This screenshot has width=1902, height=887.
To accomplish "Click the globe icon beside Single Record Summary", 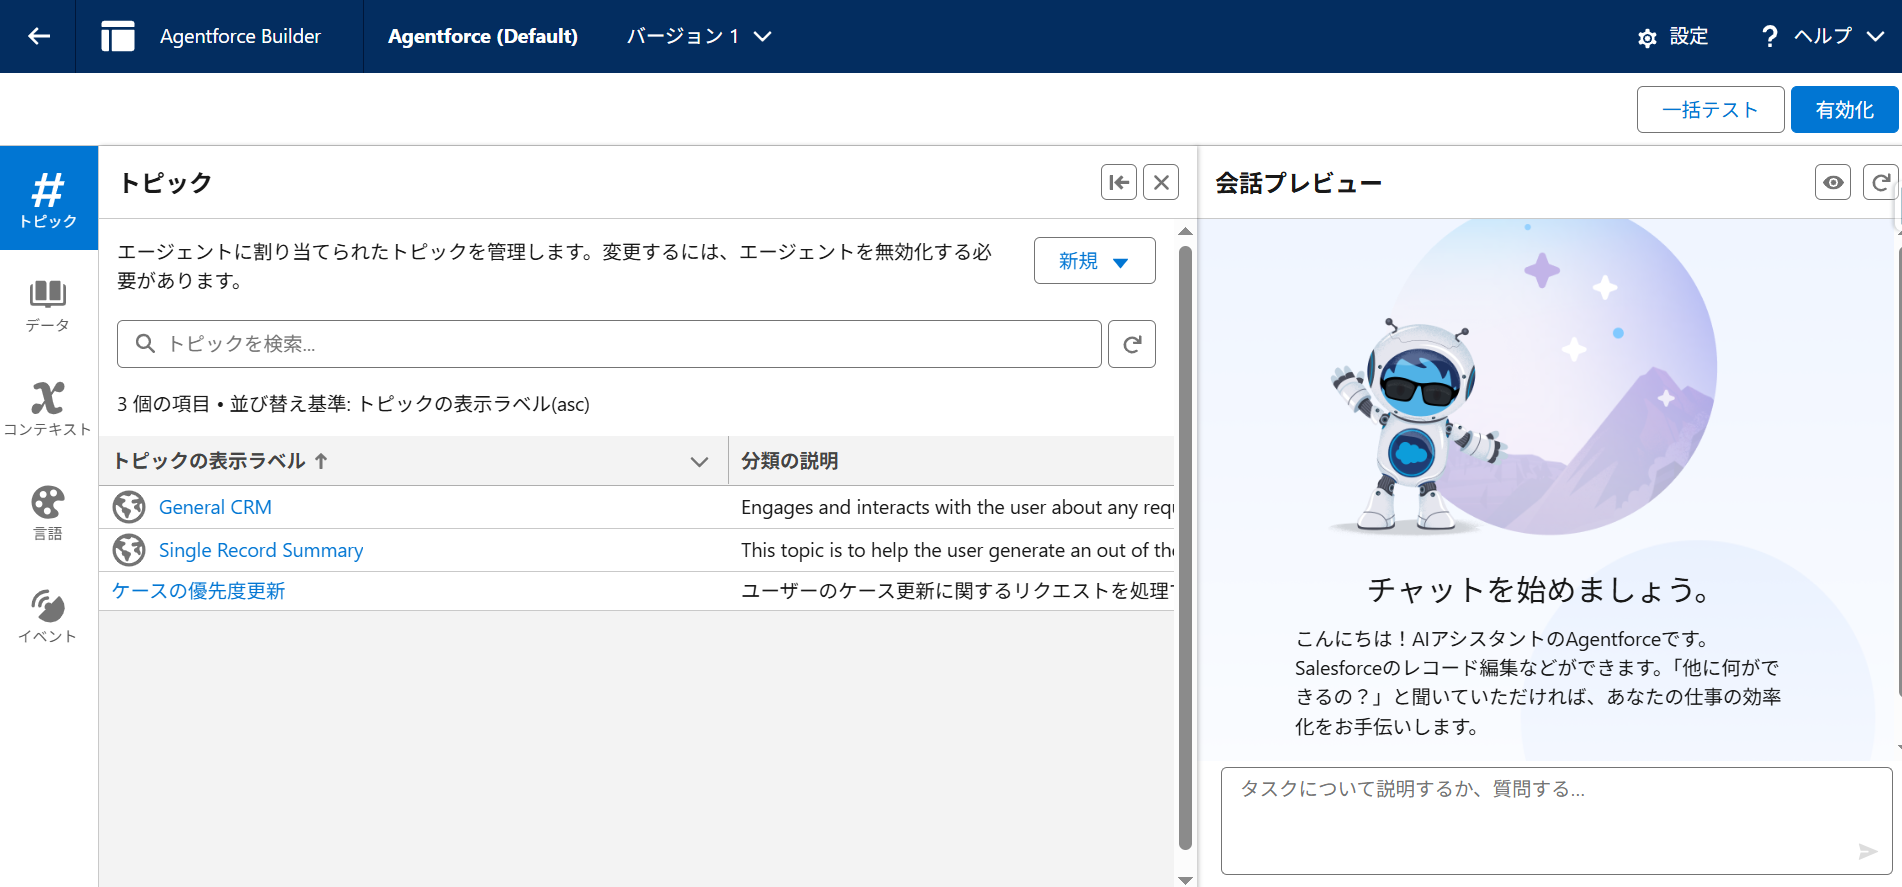I will pyautogui.click(x=129, y=550).
